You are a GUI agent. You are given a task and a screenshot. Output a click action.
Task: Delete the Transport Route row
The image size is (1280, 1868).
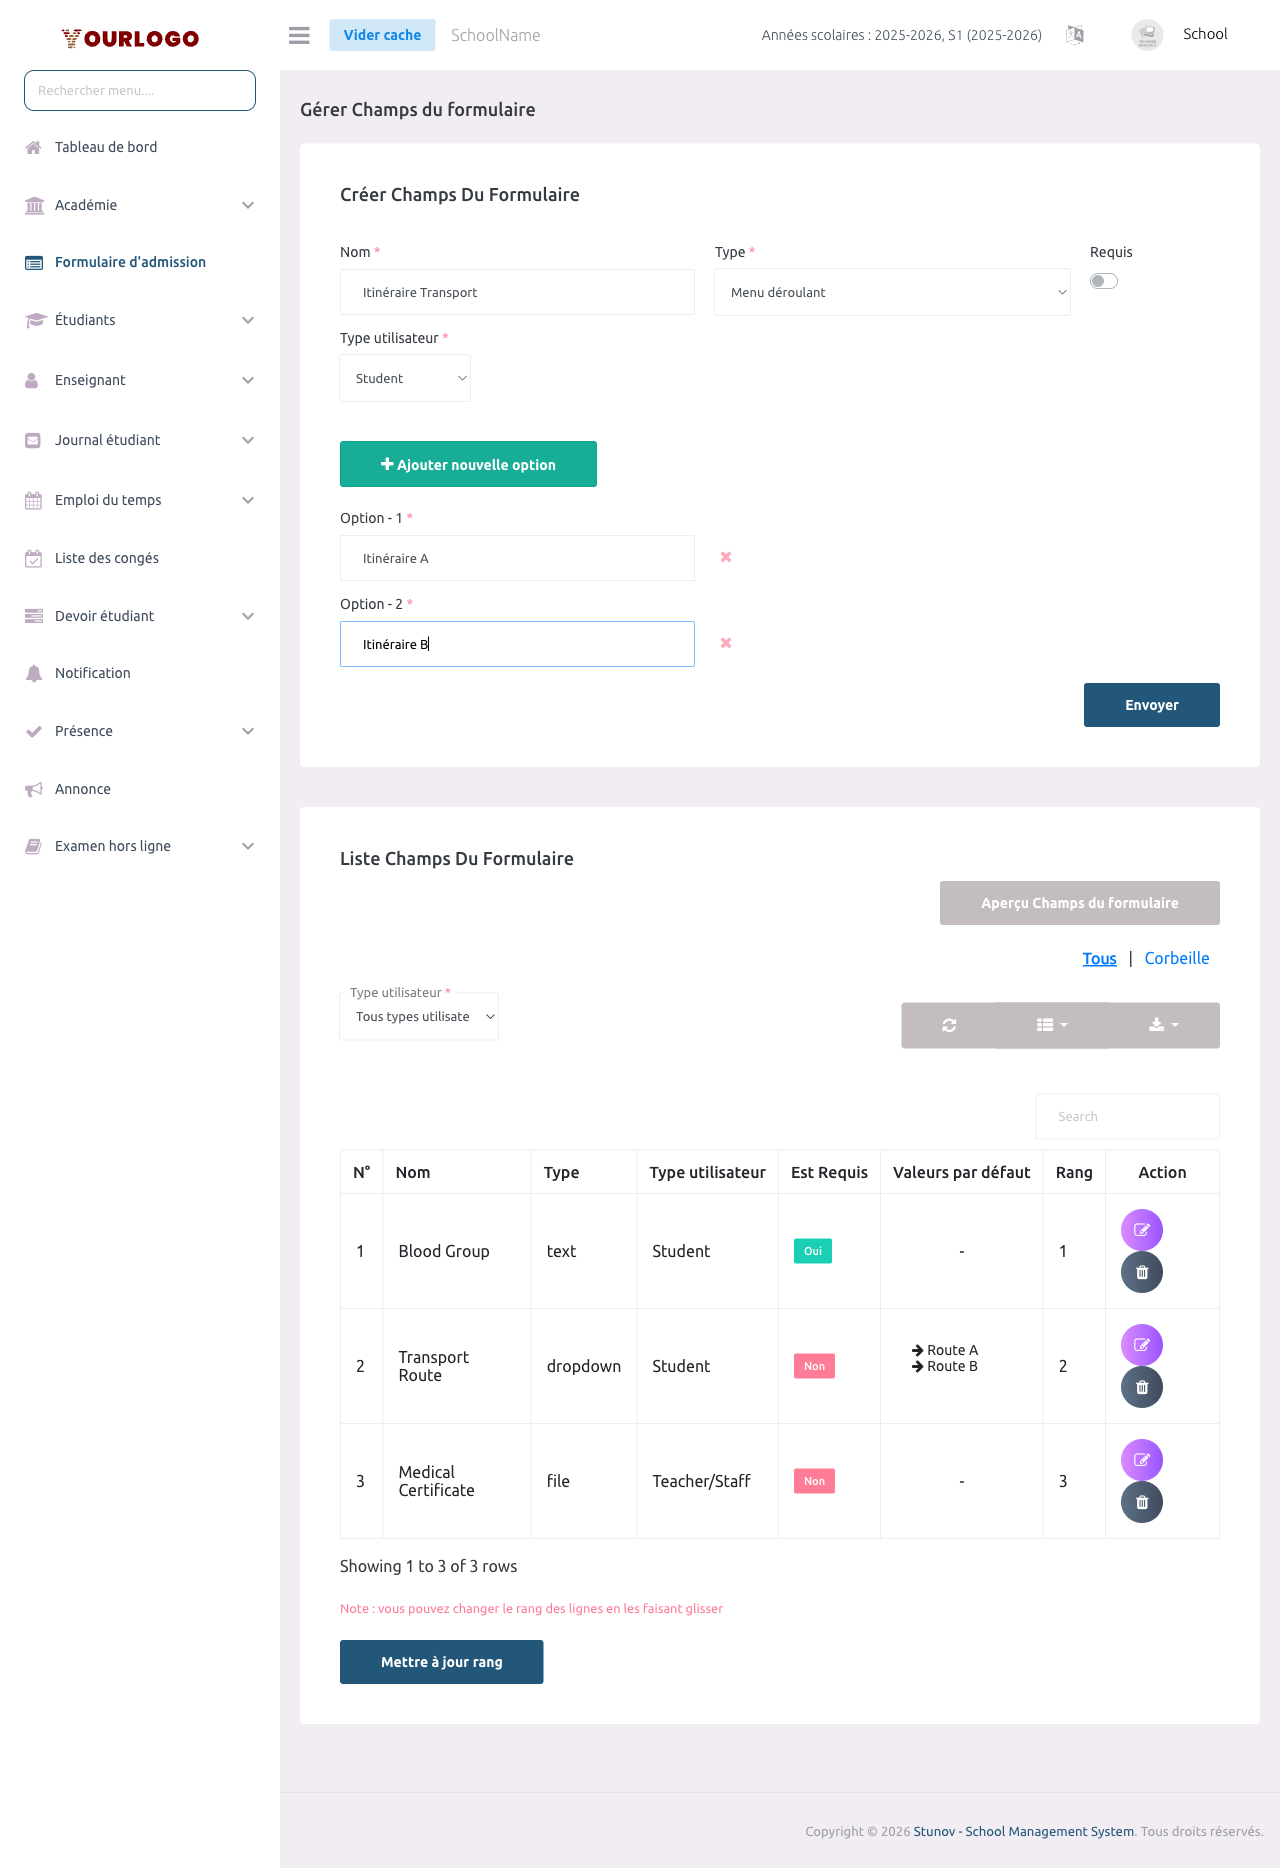1141,1387
